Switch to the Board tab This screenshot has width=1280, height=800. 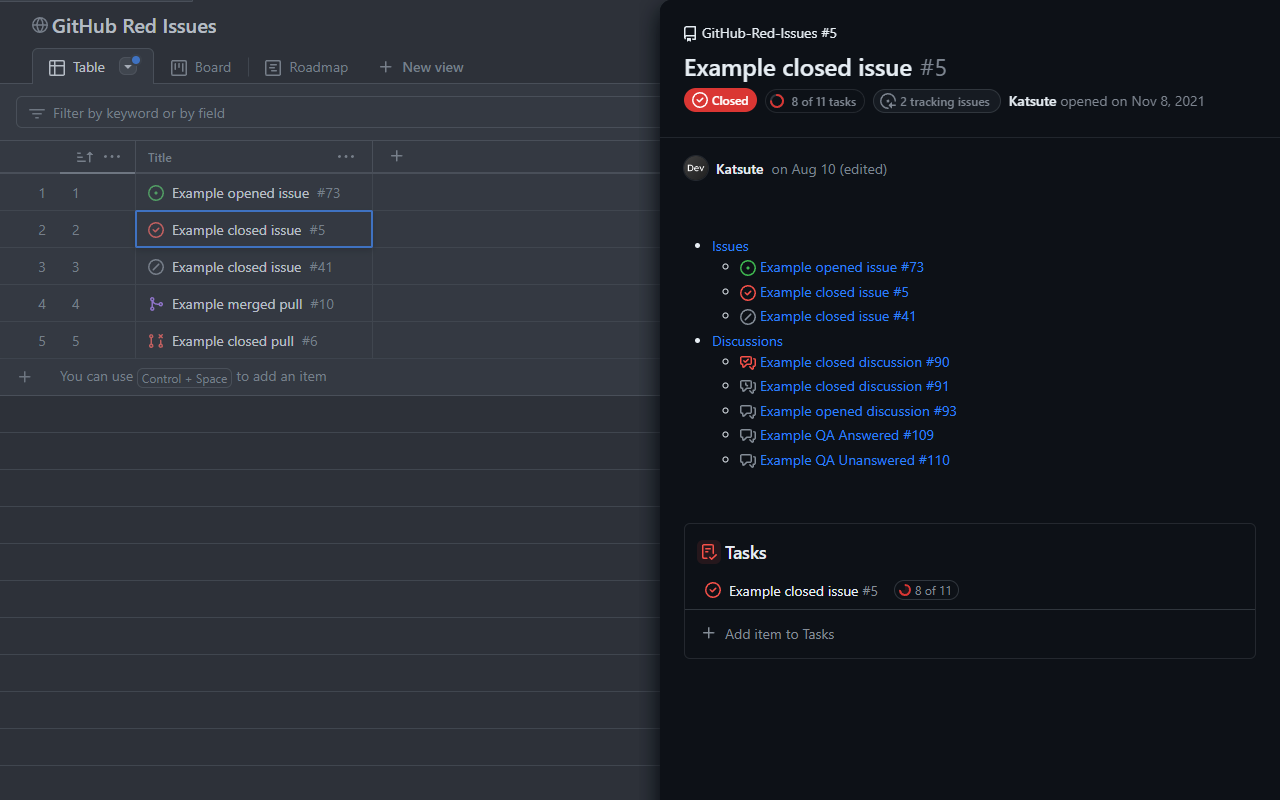[x=201, y=67]
